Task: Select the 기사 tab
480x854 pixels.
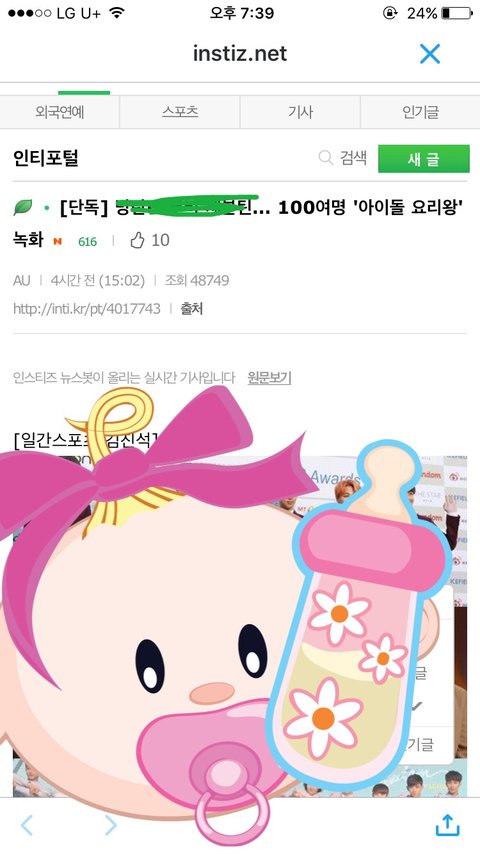Action: [300, 112]
